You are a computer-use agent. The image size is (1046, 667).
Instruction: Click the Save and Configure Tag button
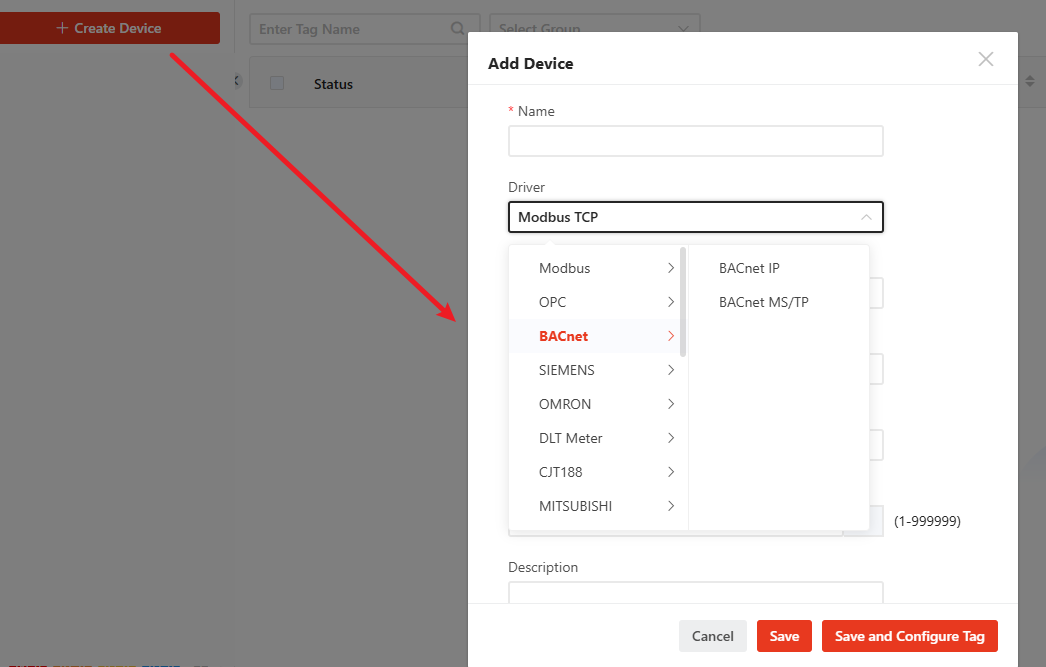909,636
